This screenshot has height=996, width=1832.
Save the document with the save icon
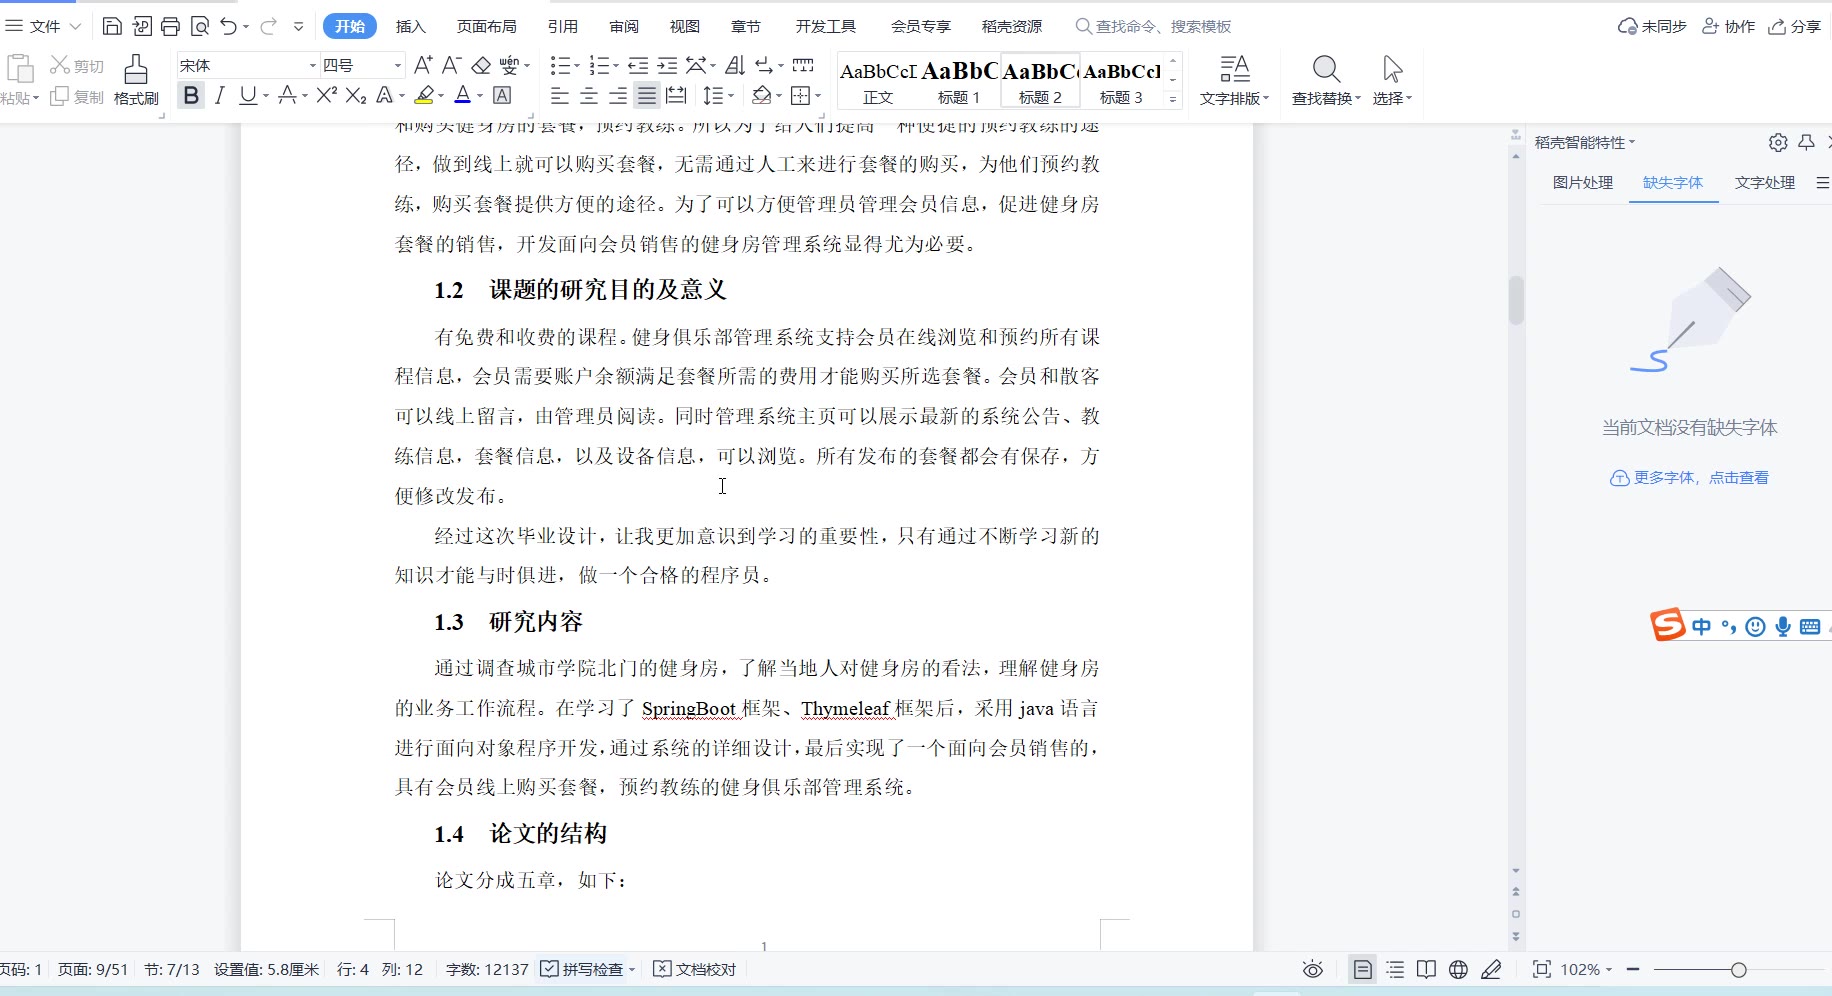(x=112, y=27)
